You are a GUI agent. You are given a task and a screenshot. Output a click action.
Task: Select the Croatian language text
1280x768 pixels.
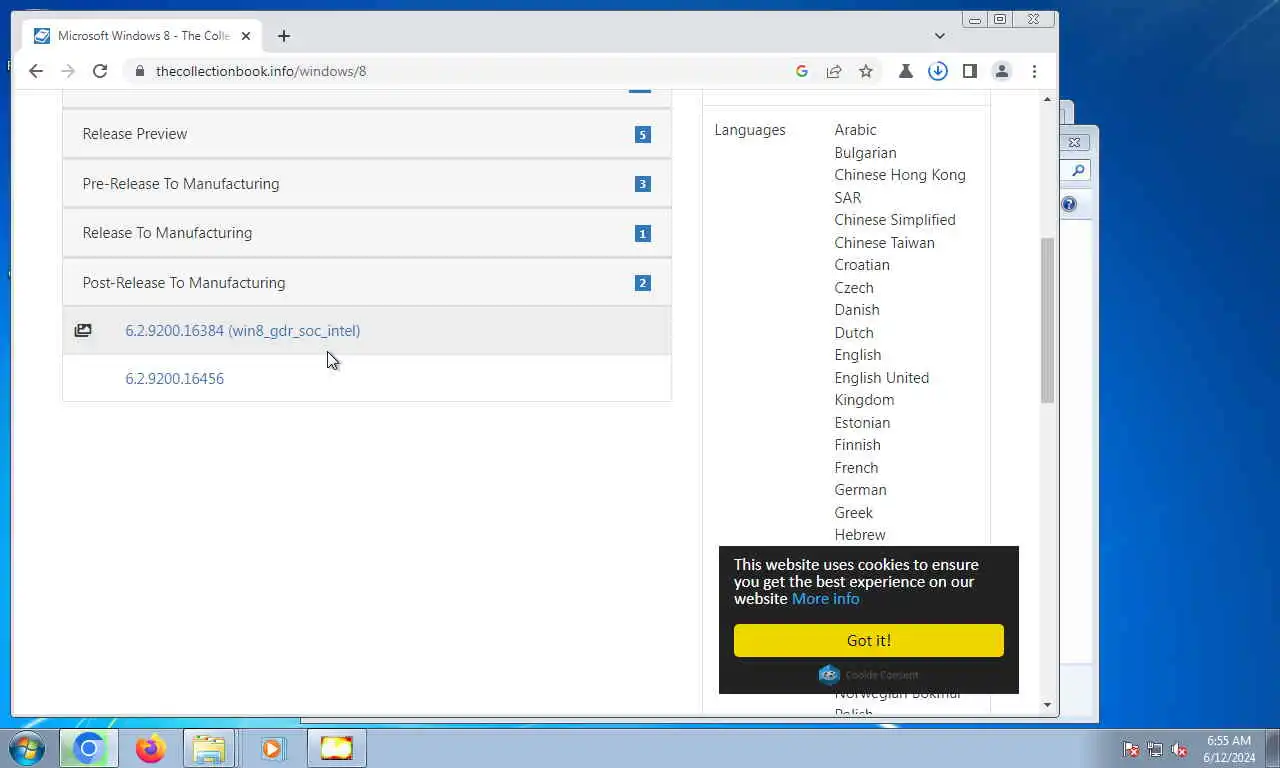tap(862, 265)
